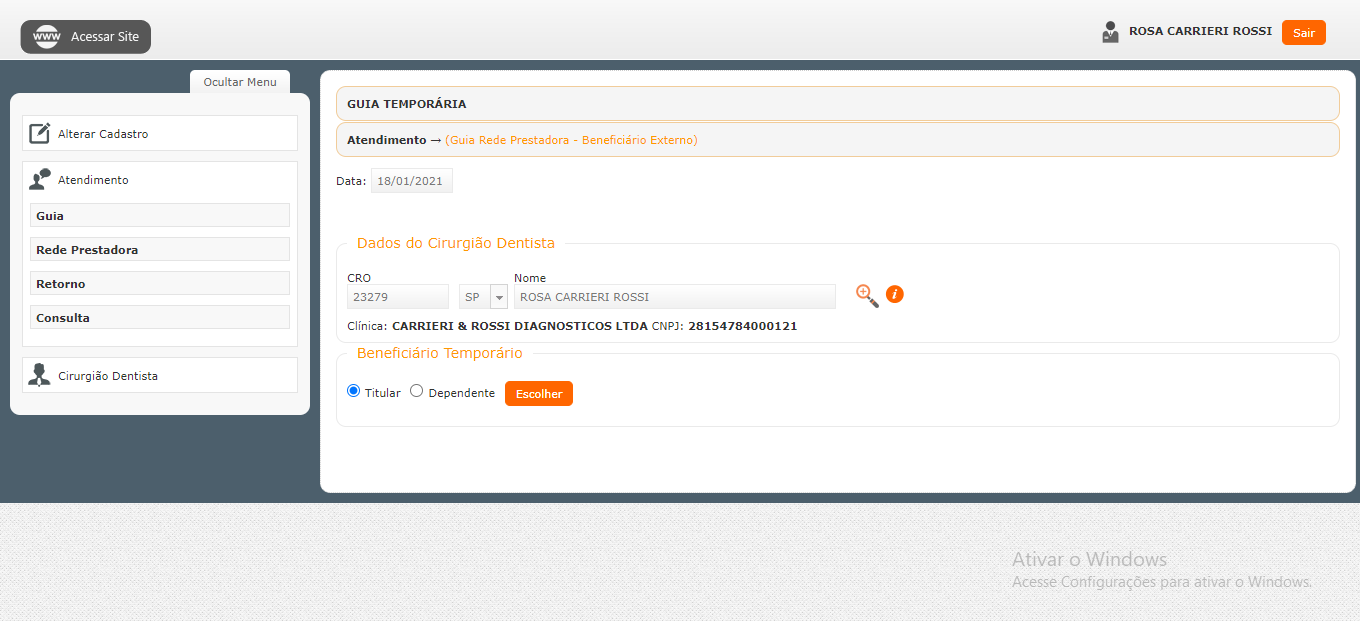
Task: Open Acessar Site button
Action: 86,37
